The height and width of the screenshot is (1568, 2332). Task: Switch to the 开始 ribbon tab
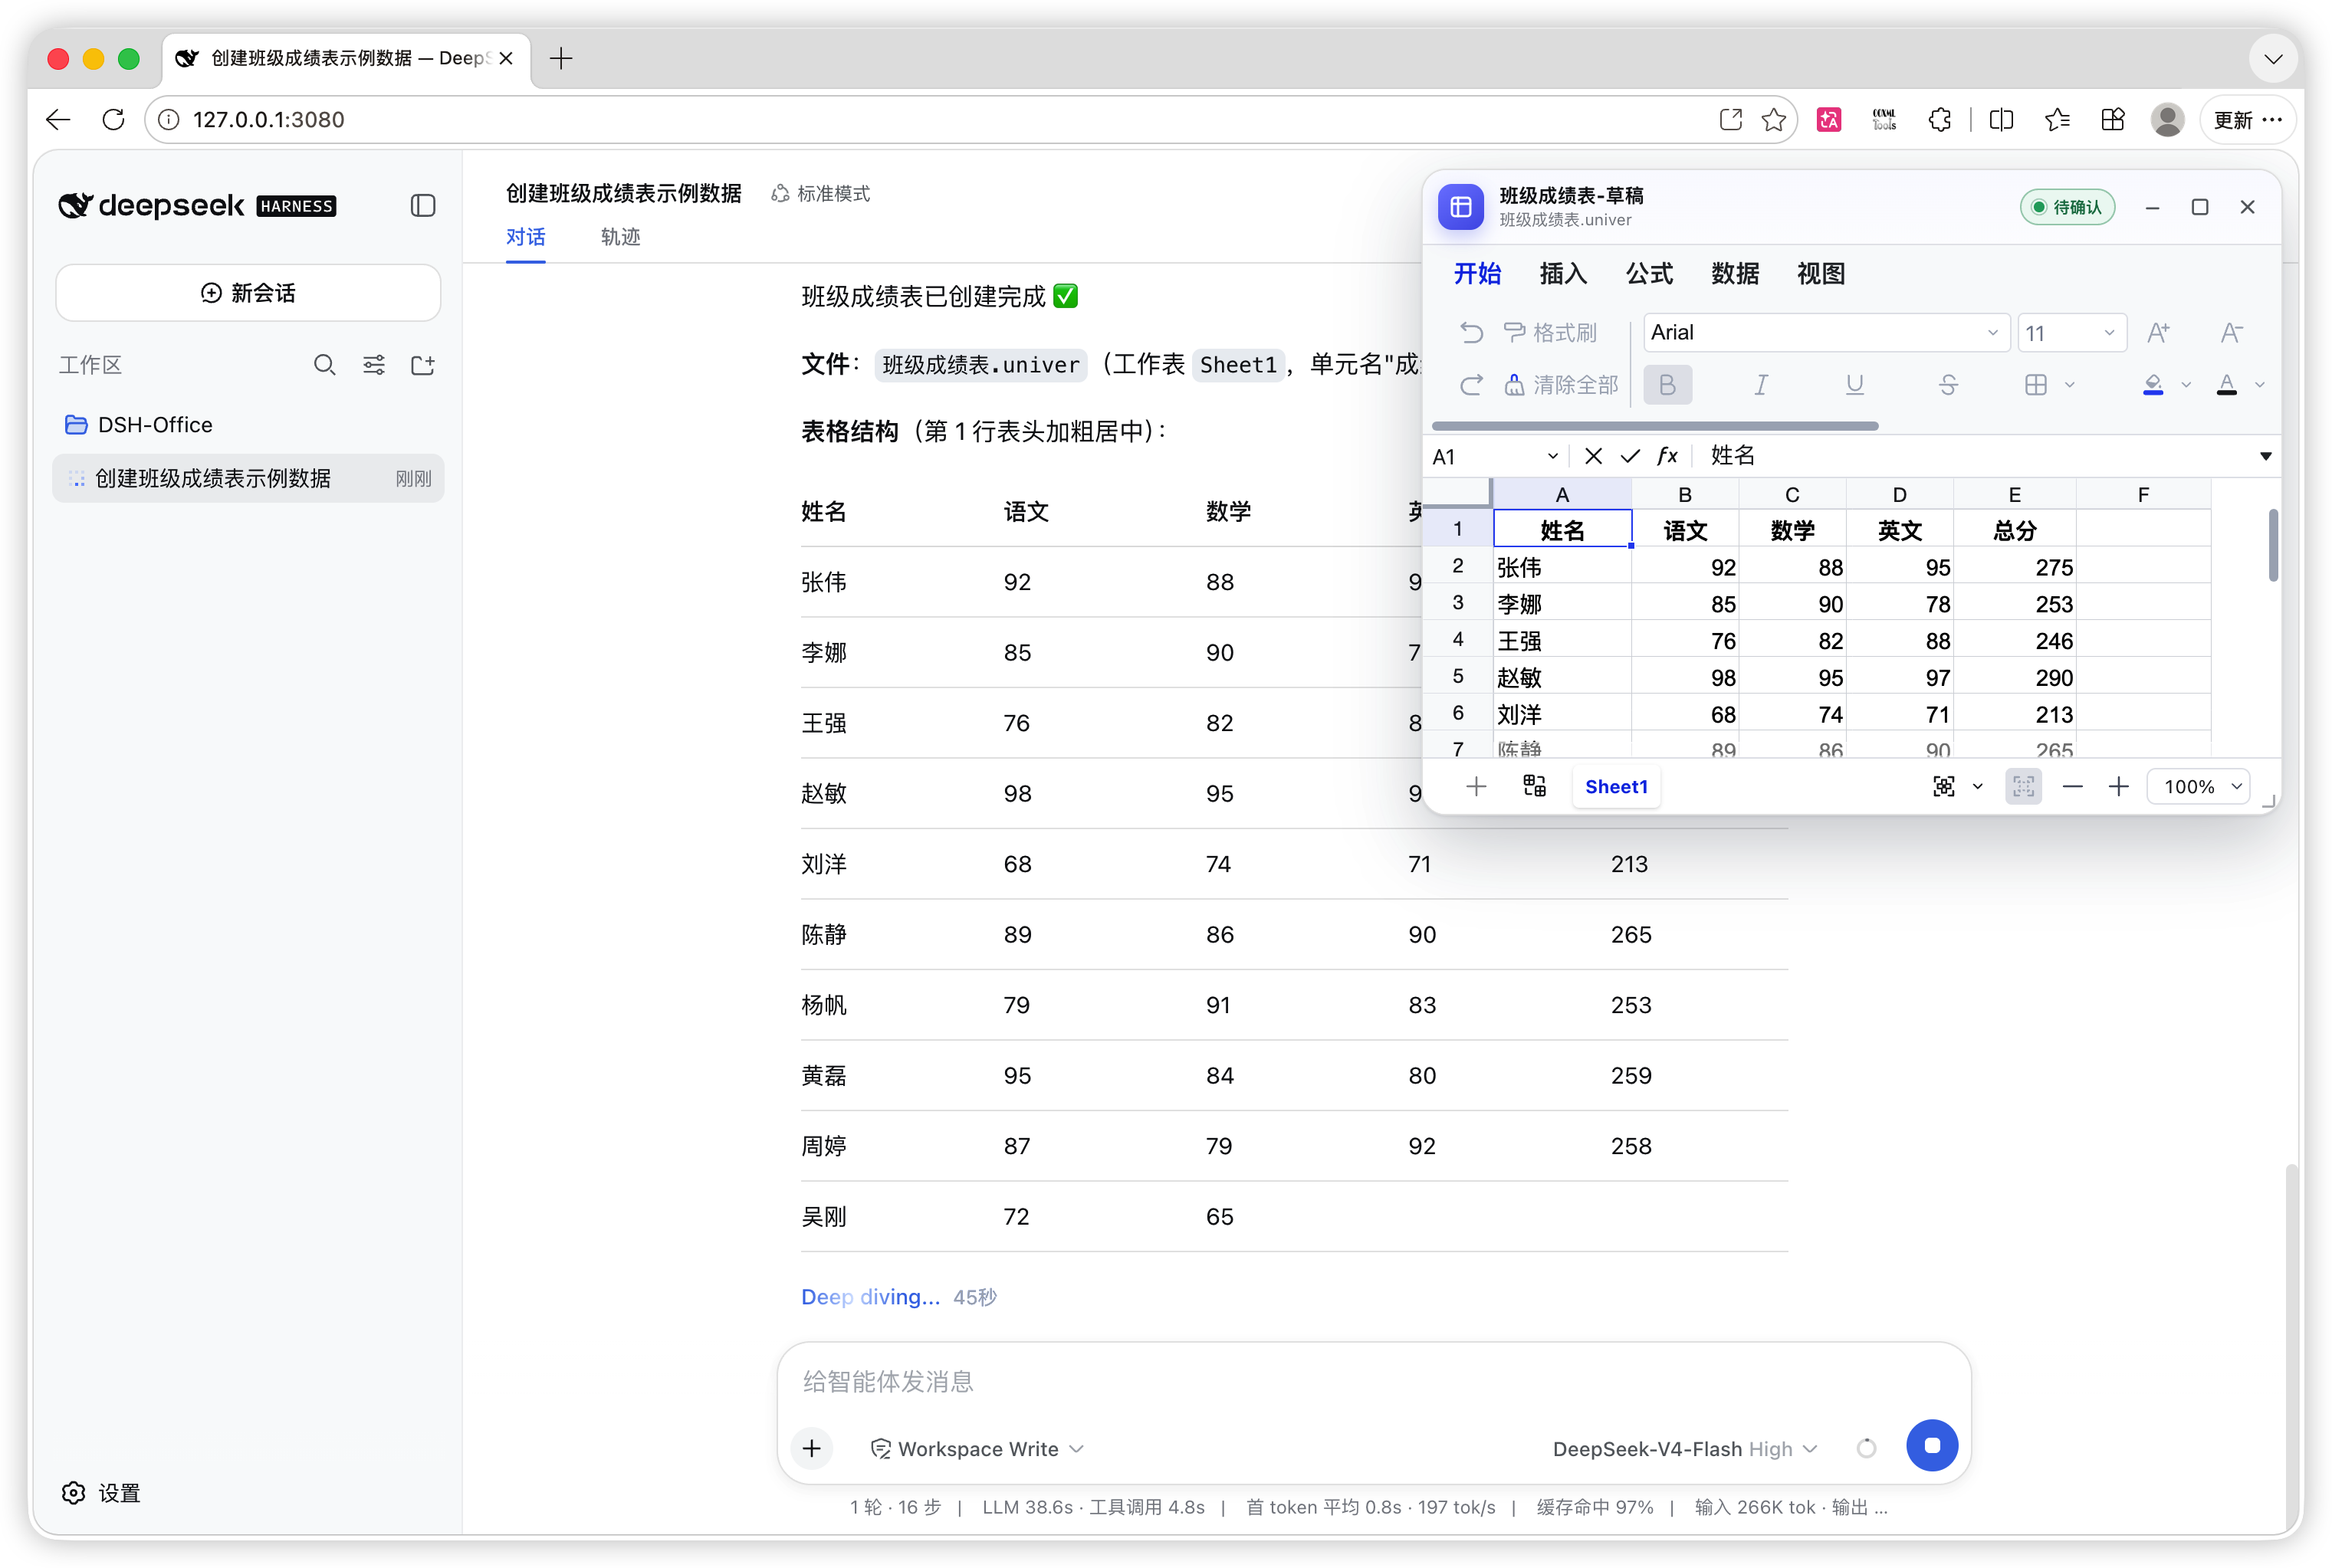tap(1477, 273)
